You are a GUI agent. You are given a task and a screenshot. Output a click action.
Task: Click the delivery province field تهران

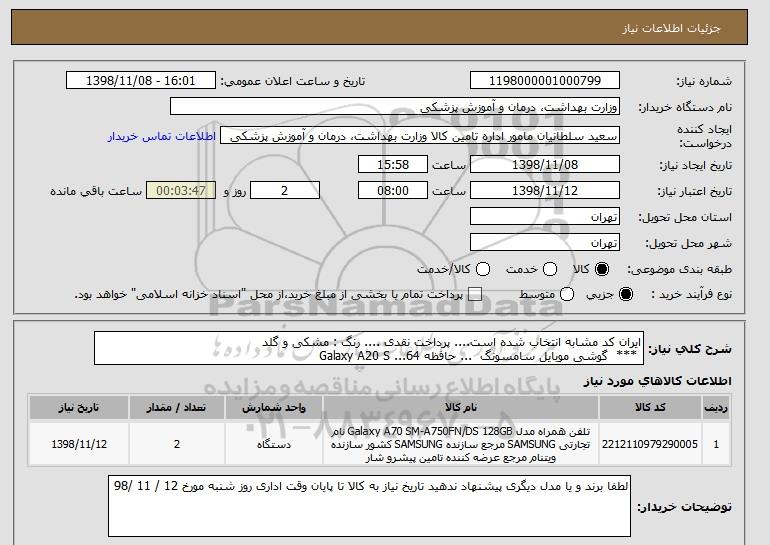tap(545, 217)
